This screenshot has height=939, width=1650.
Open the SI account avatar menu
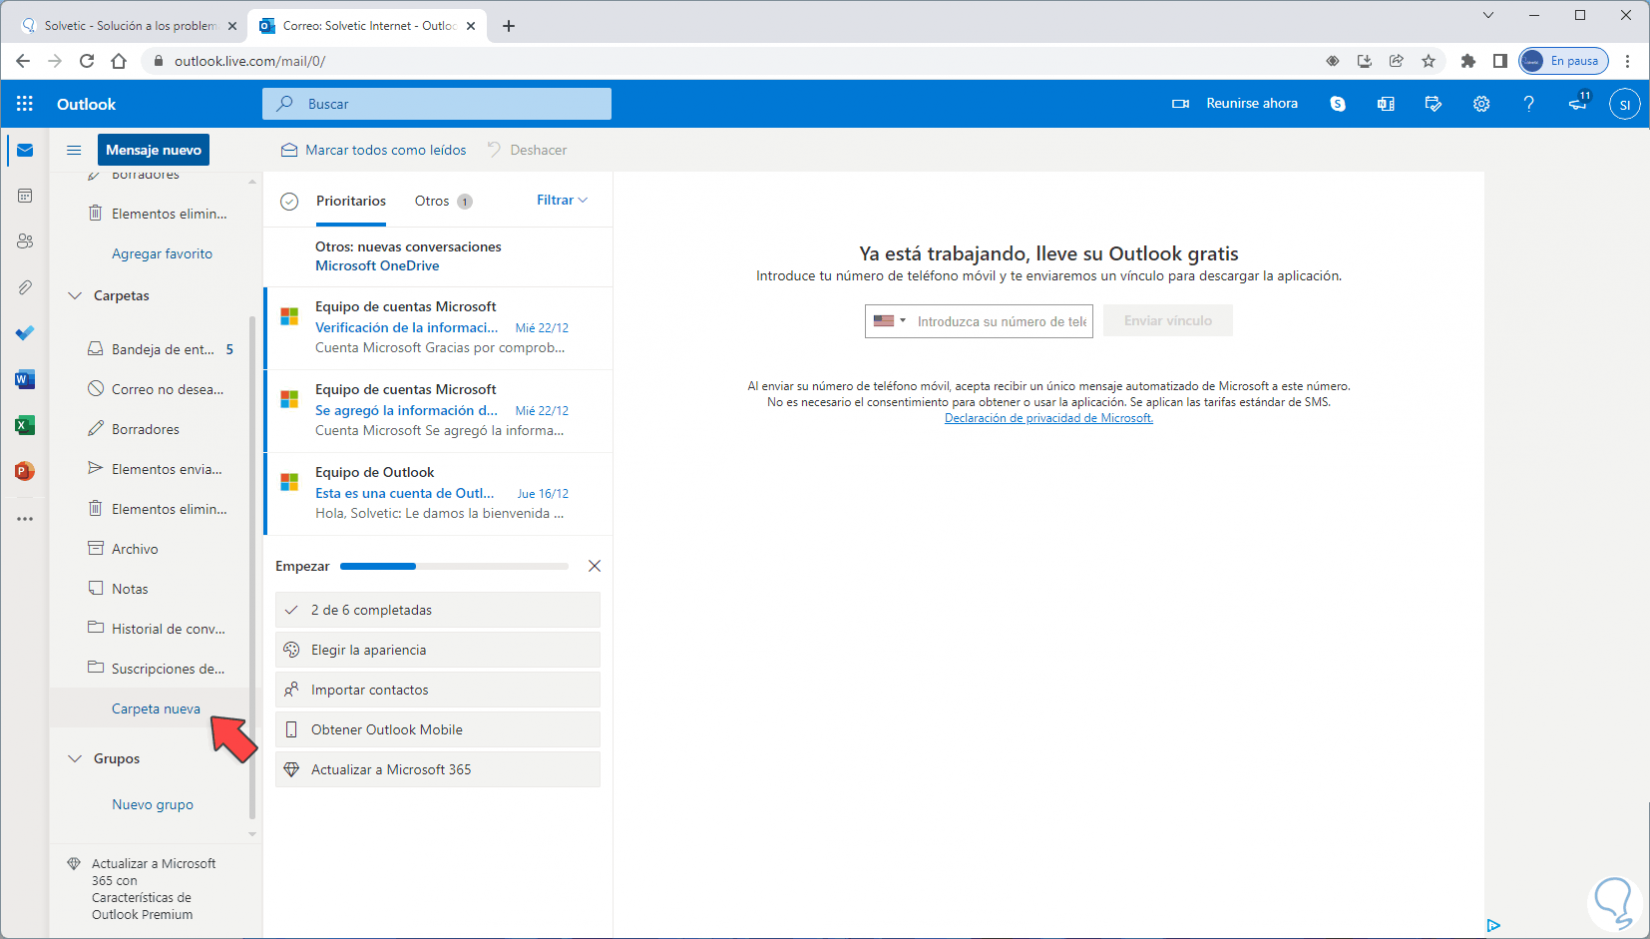[x=1624, y=104]
